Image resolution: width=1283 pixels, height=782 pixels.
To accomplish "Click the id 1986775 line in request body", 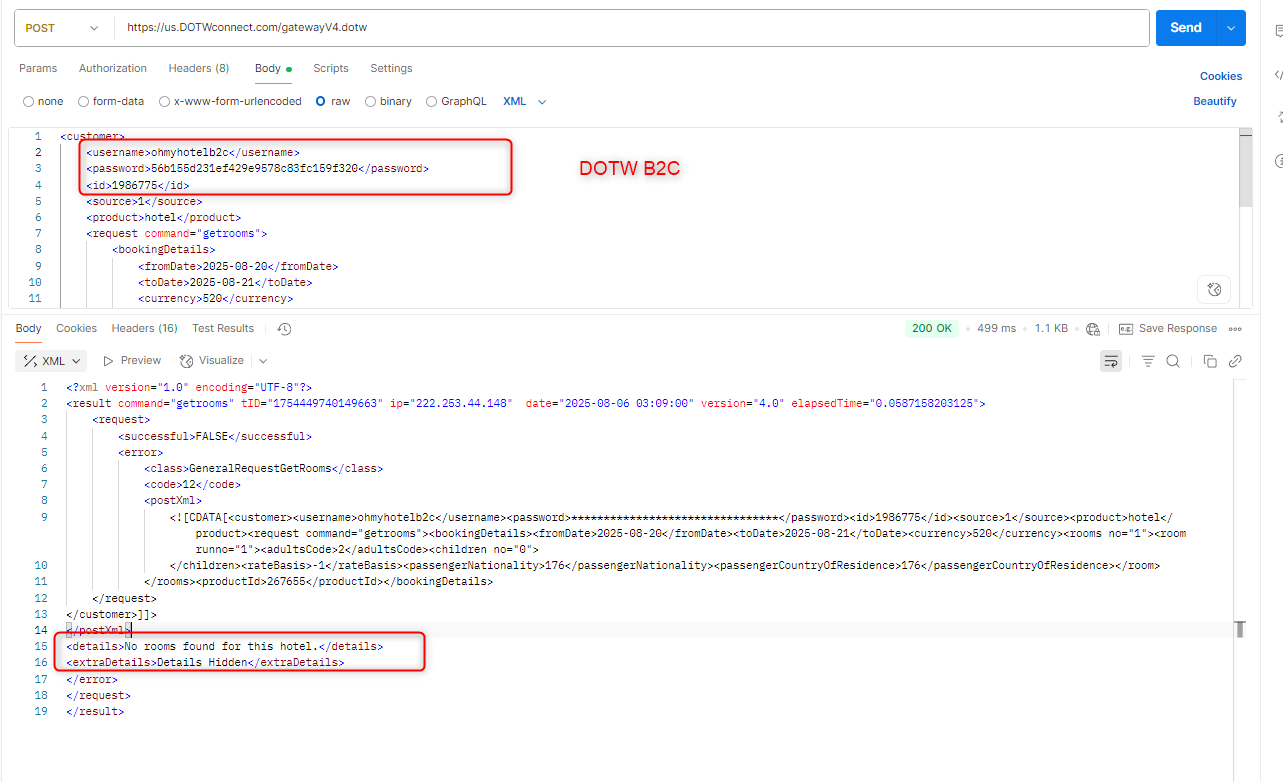I will click(x=137, y=185).
